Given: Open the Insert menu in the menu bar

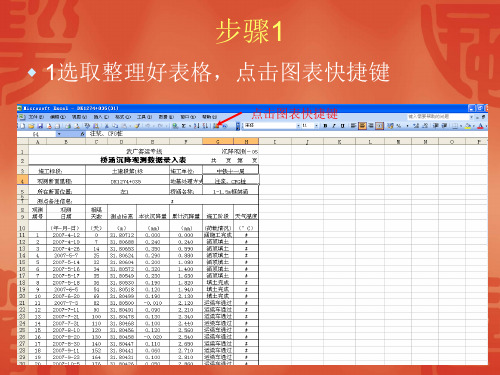Looking at the screenshot, I should (x=101, y=117).
